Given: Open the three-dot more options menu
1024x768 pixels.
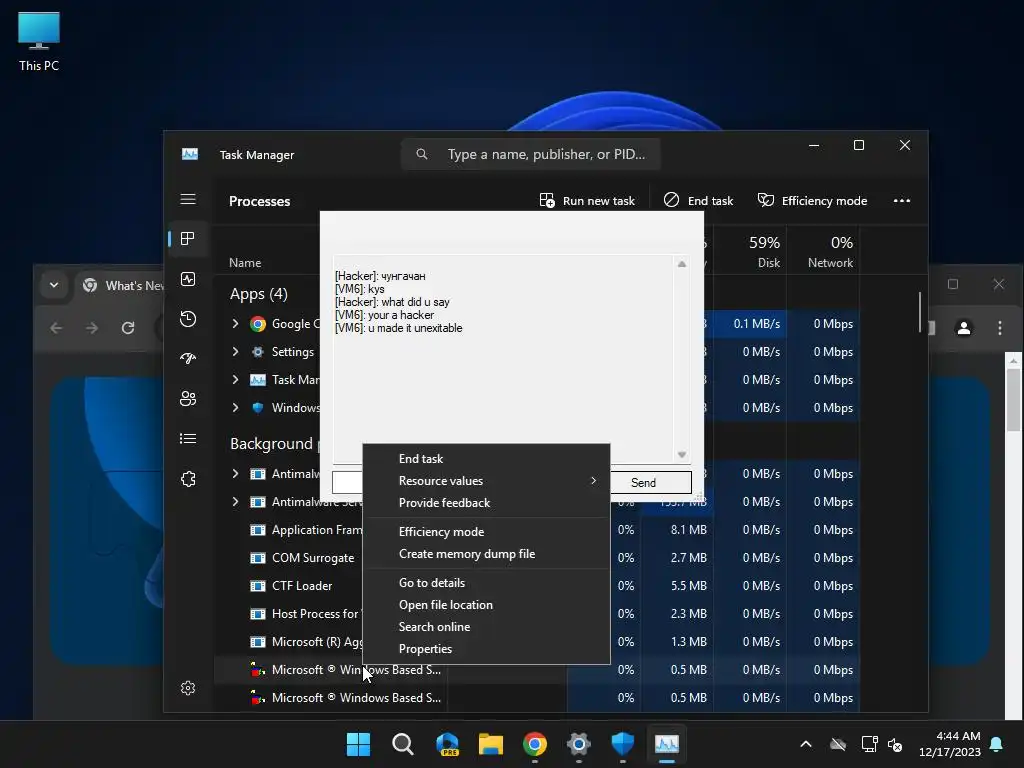Looking at the screenshot, I should pos(902,200).
